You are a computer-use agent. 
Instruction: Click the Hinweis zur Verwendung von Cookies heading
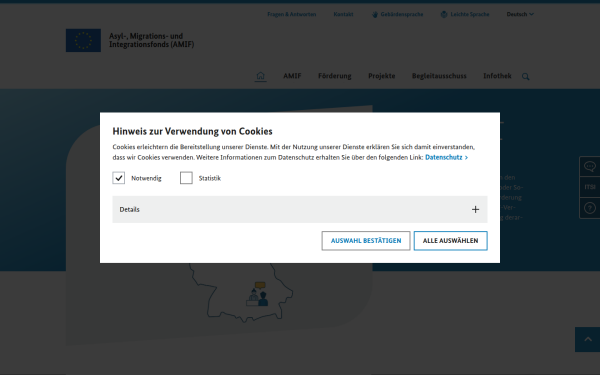pos(192,131)
